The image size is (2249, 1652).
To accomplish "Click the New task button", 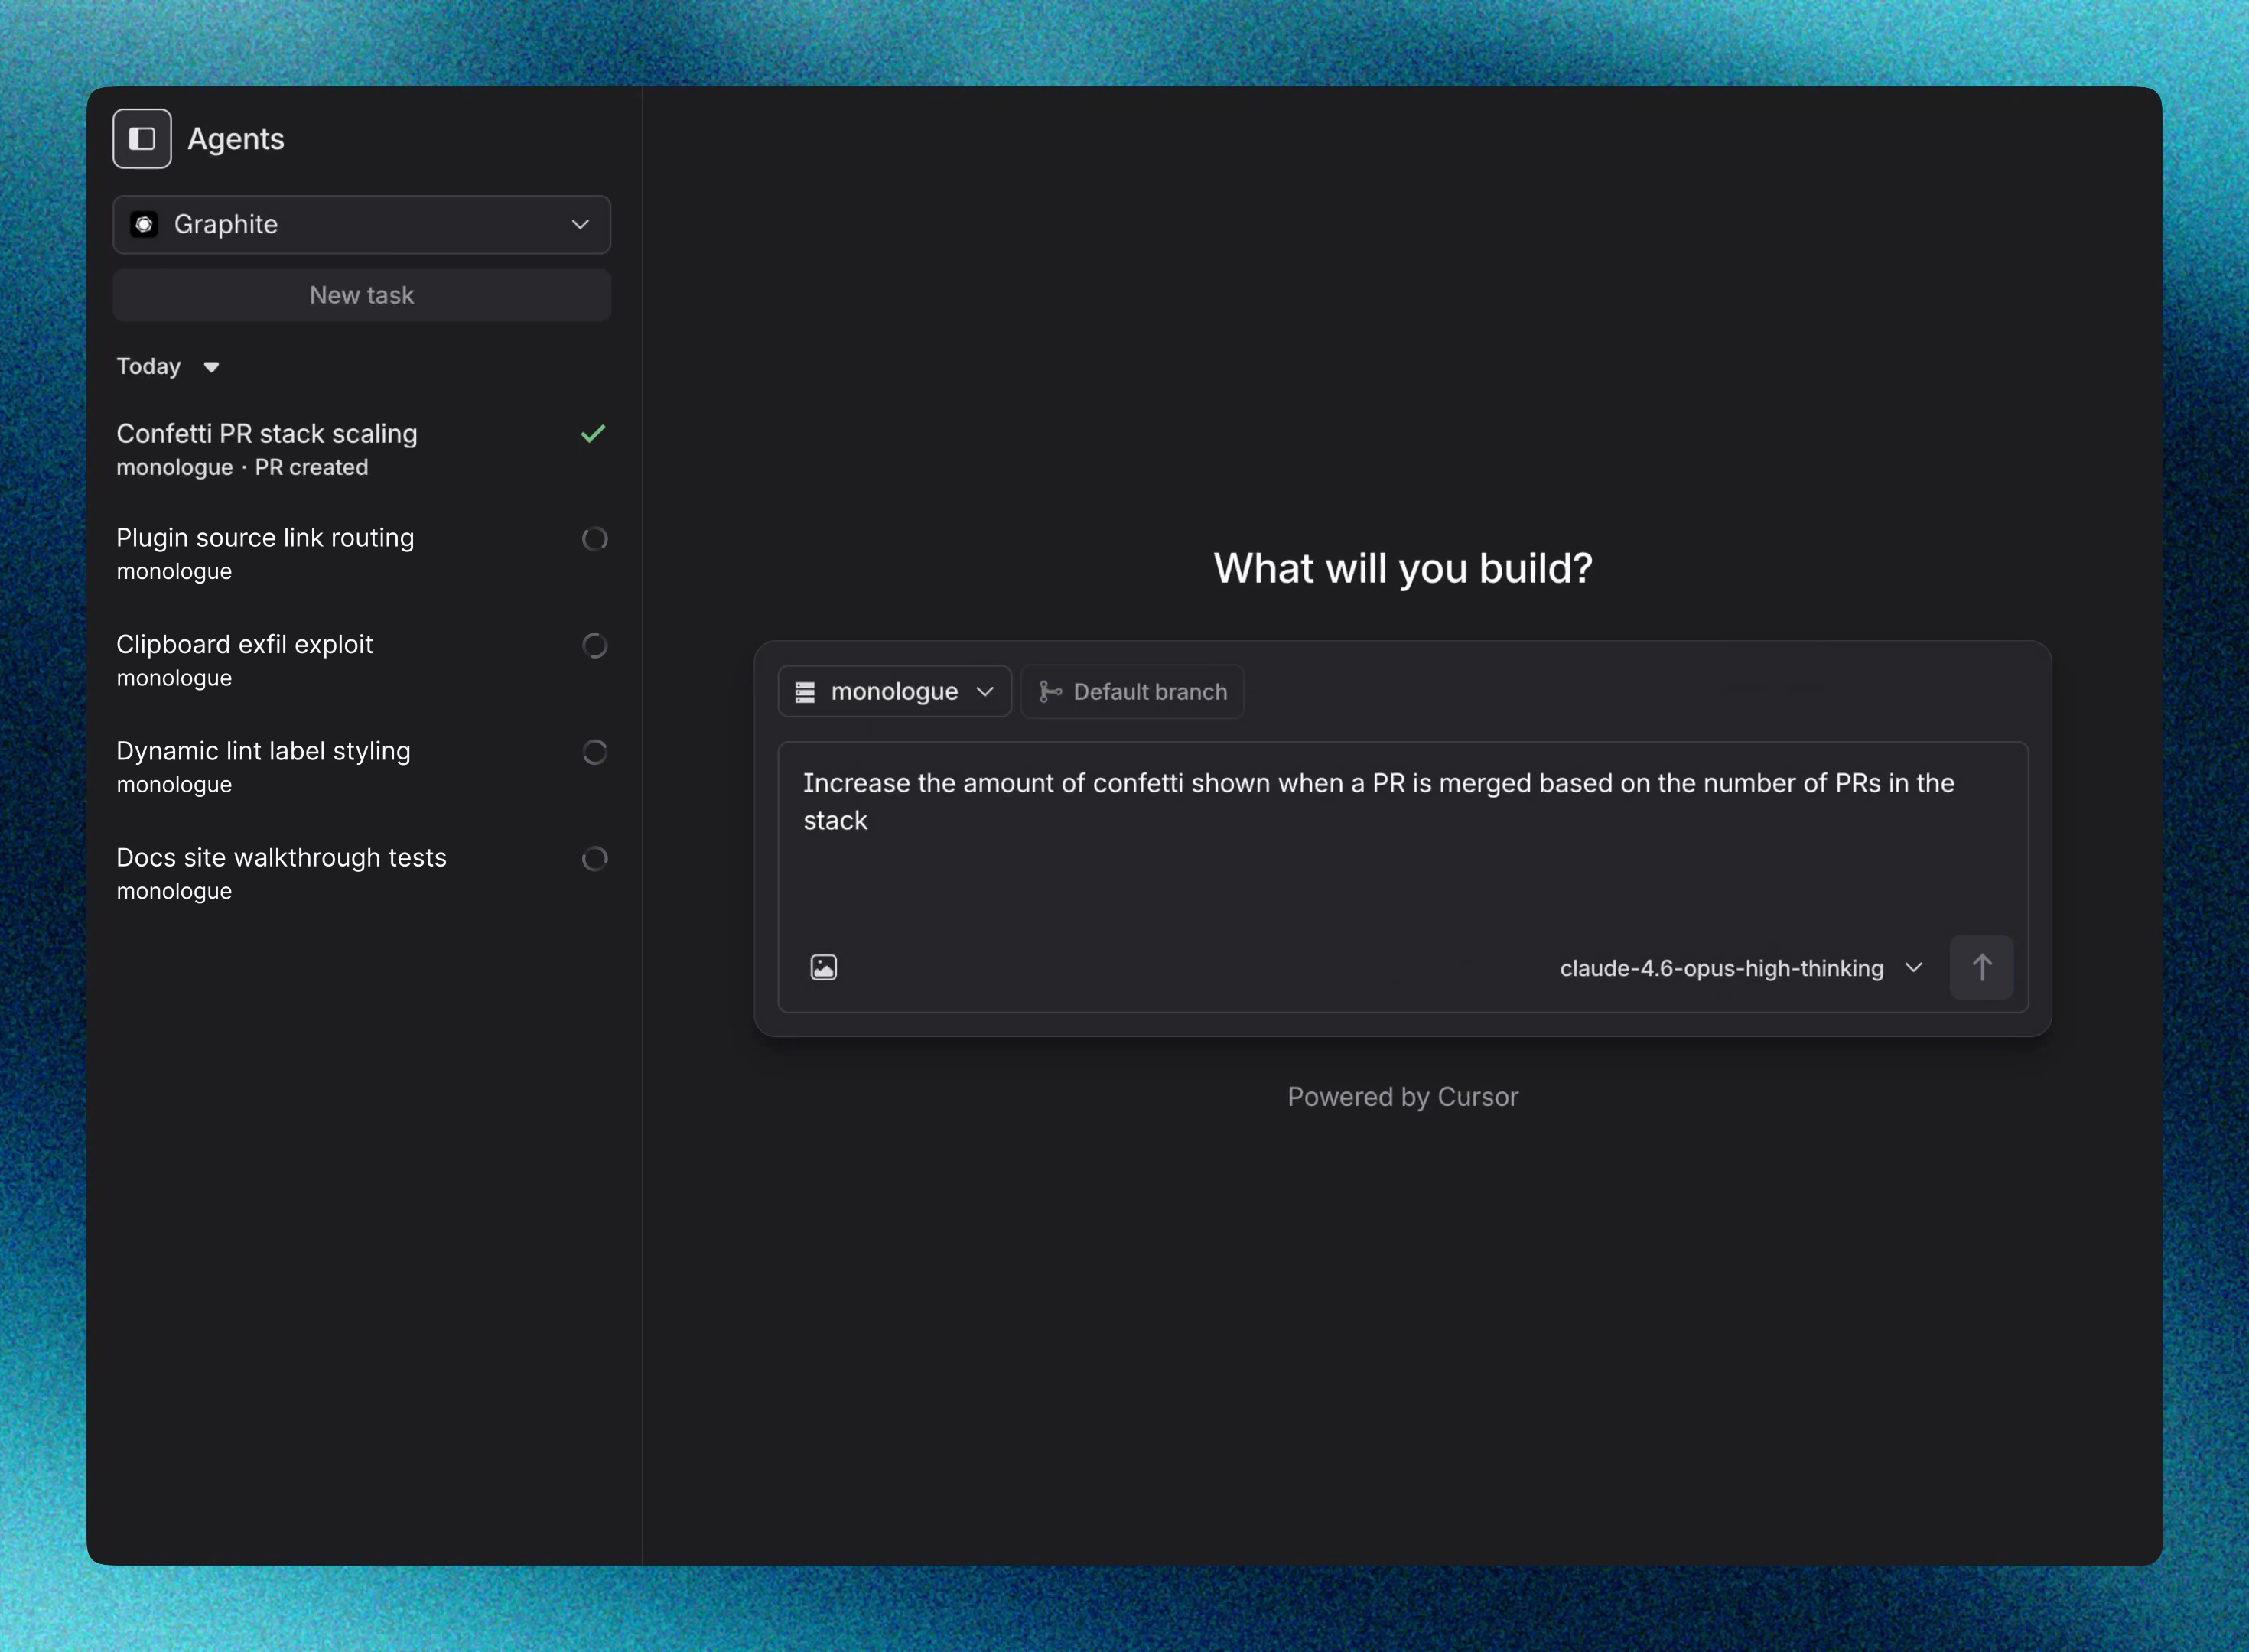I will point(361,295).
